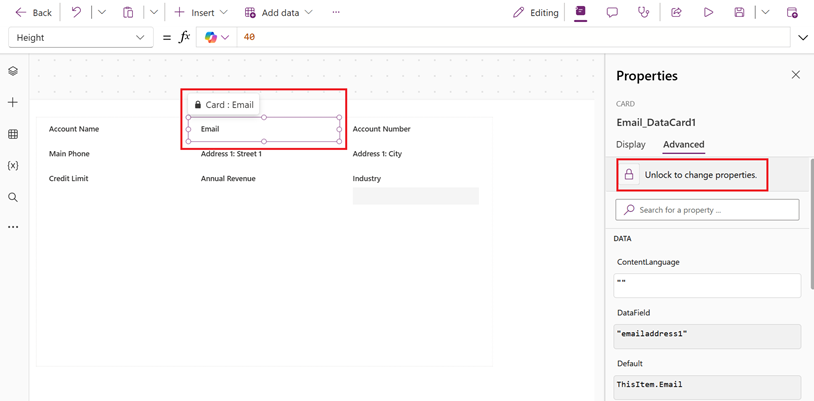
Task: Click the Paste clipboard icon
Action: point(128,12)
